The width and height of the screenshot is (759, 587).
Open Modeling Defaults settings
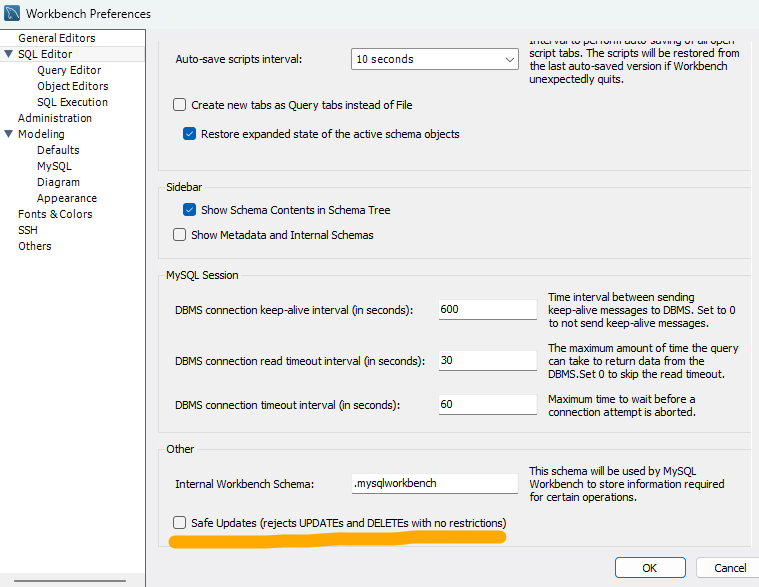click(x=58, y=150)
